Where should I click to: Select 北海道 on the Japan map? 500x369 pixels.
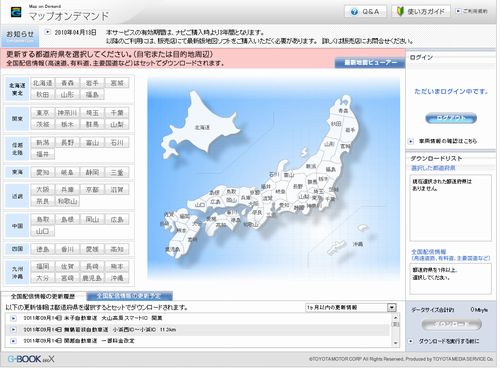[x=202, y=127]
